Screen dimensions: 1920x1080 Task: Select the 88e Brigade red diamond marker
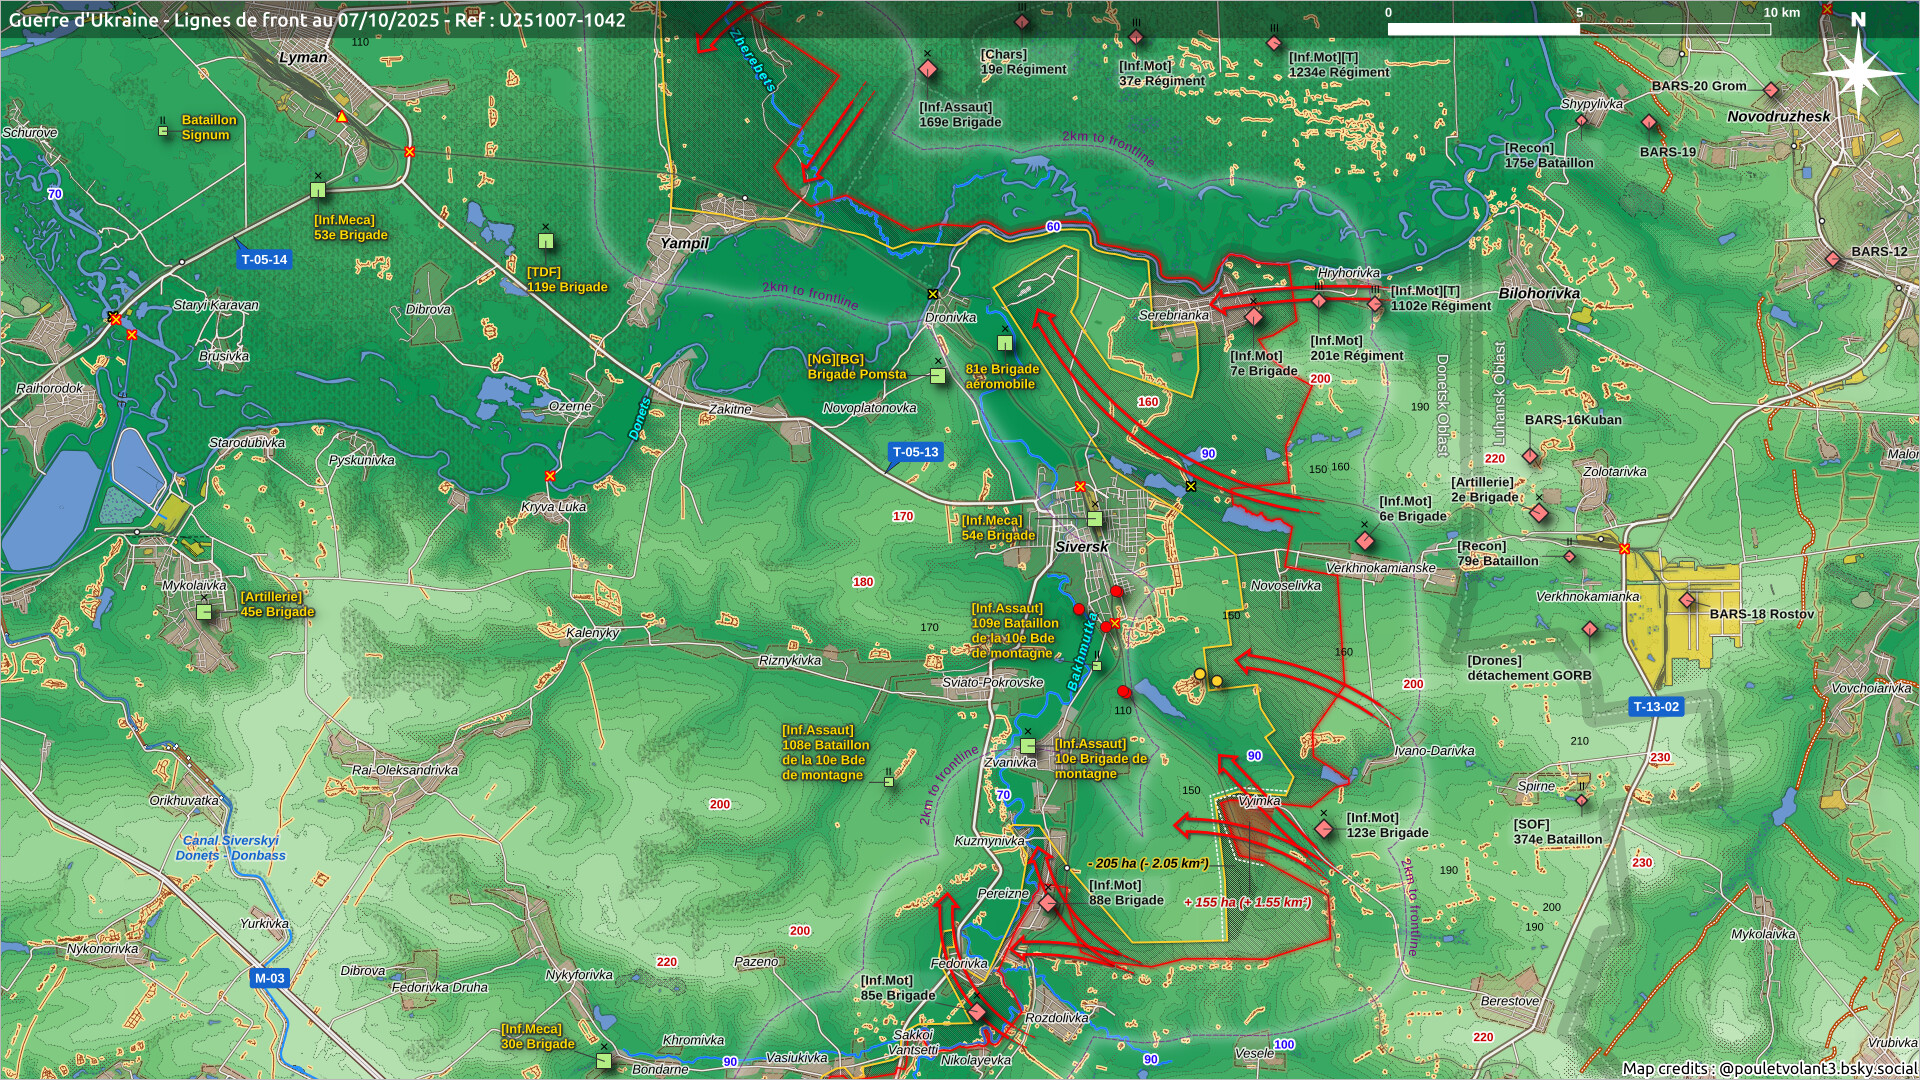[1048, 904]
